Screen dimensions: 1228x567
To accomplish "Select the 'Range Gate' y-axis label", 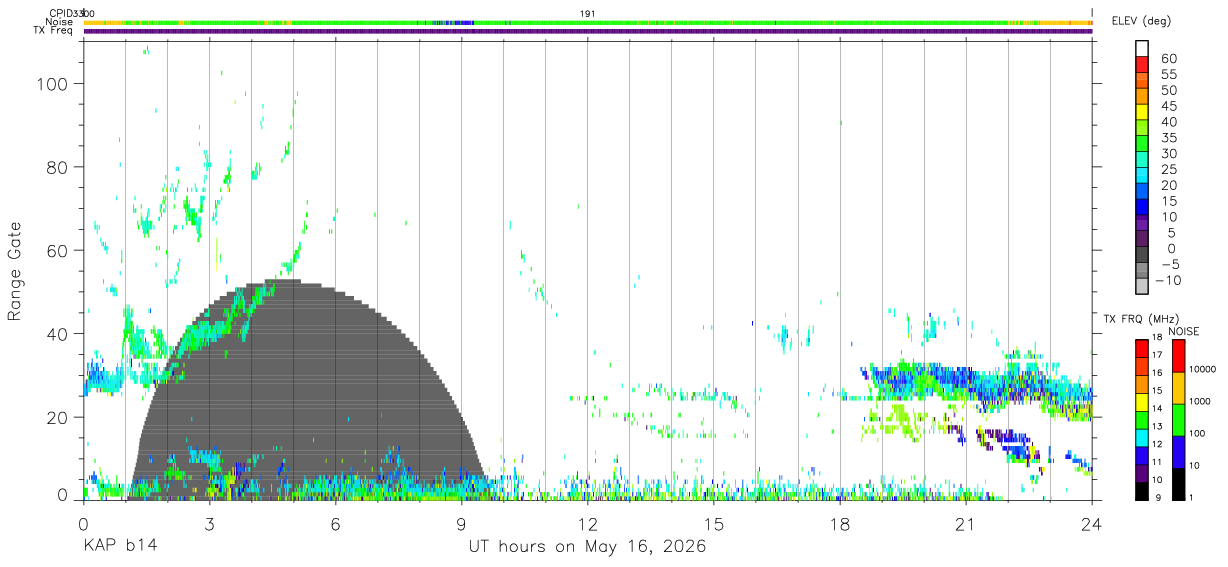I will 15,271.
